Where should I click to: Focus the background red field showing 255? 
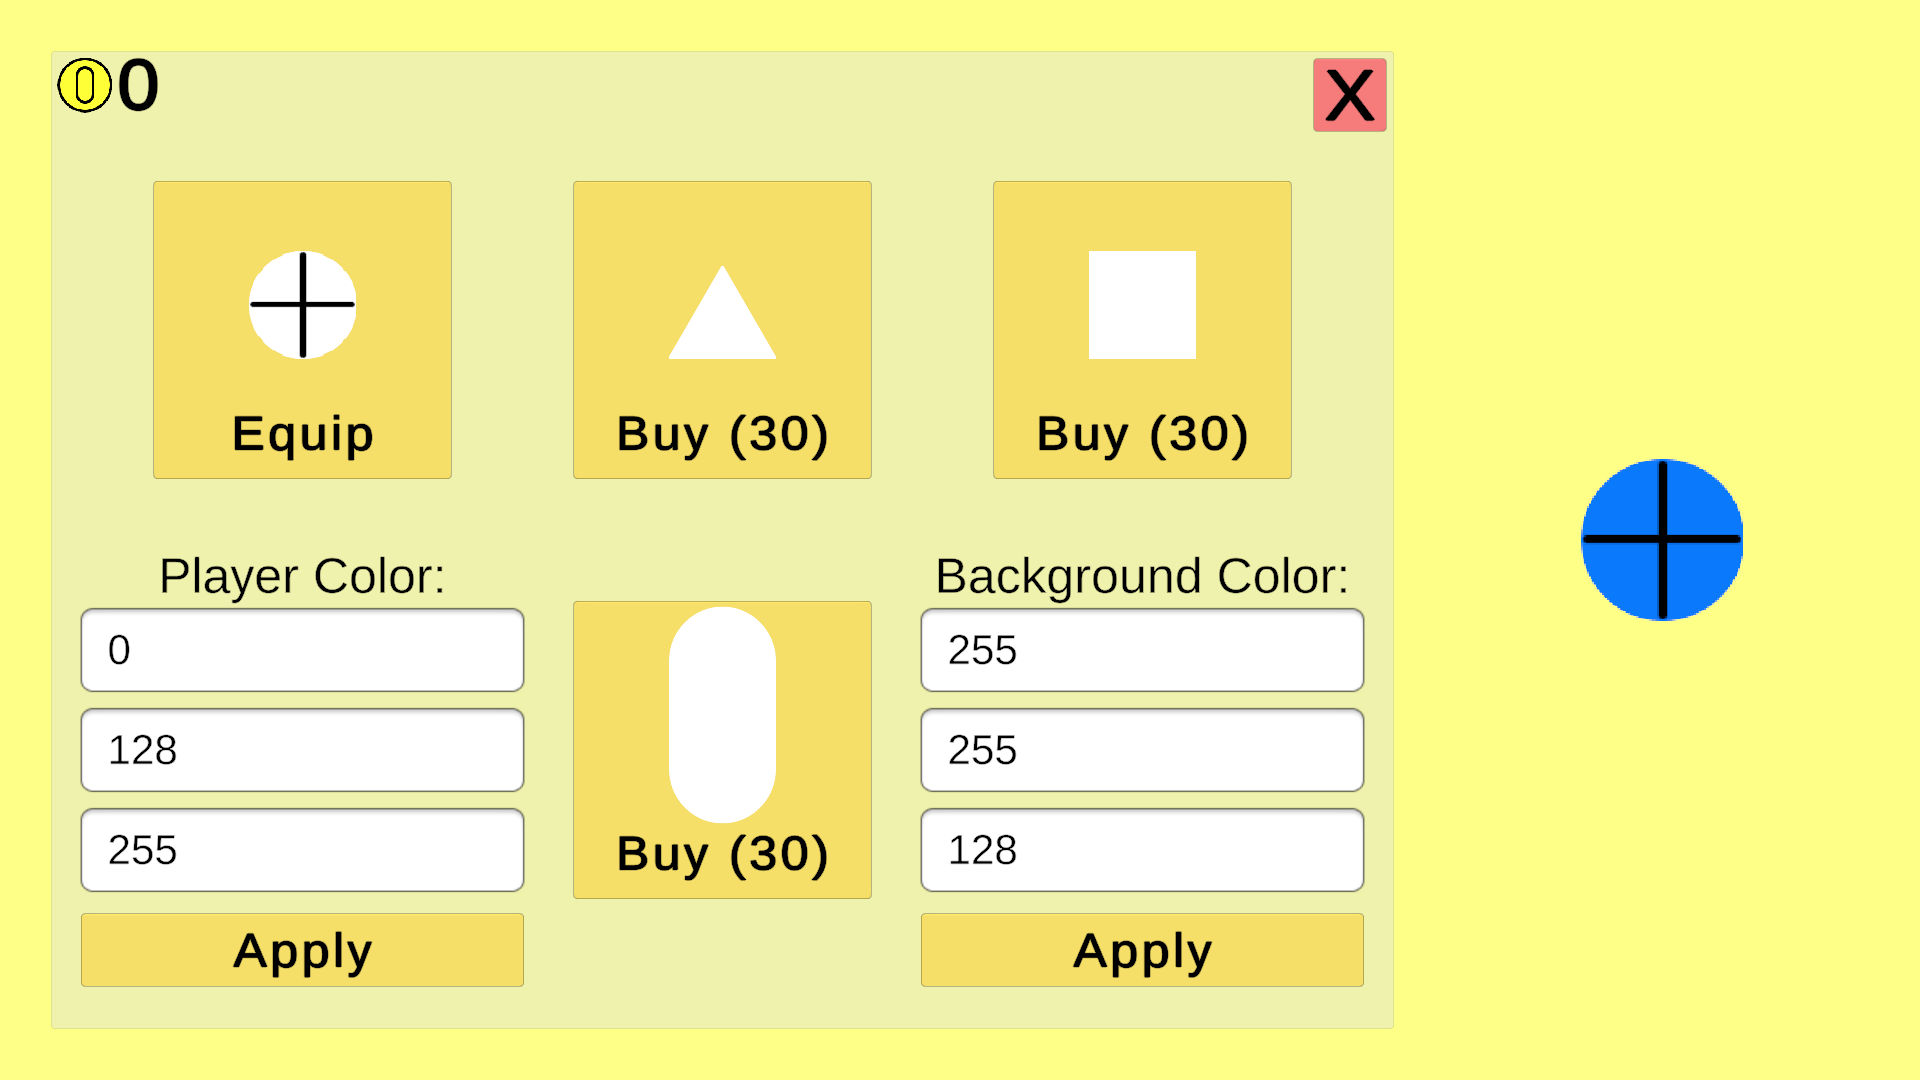click(1142, 650)
